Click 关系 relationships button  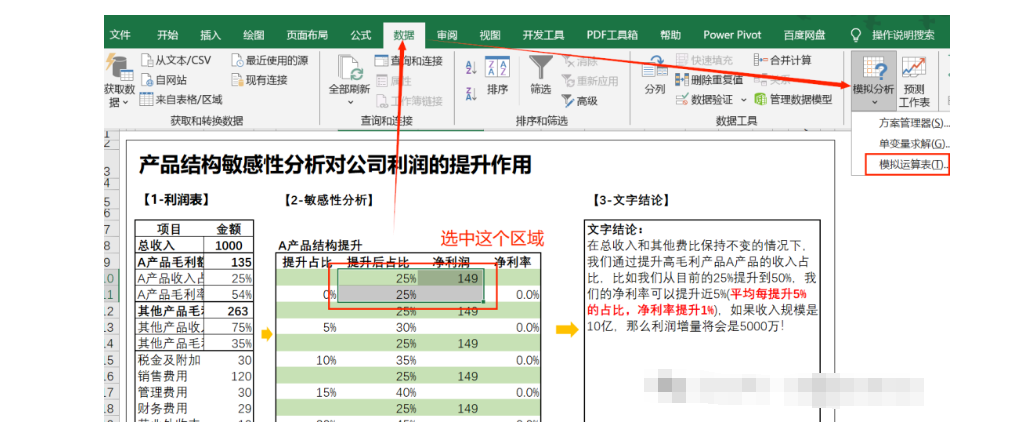point(772,80)
